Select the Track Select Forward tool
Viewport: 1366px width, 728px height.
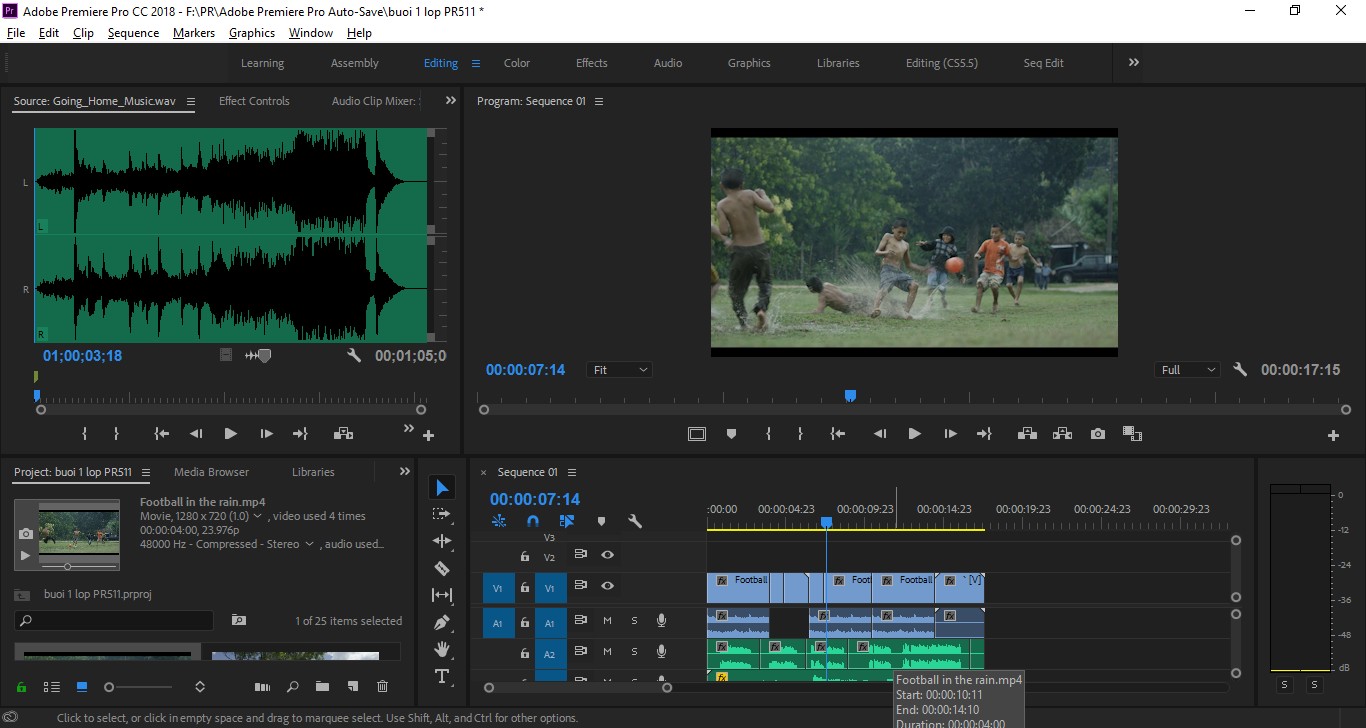click(x=442, y=514)
